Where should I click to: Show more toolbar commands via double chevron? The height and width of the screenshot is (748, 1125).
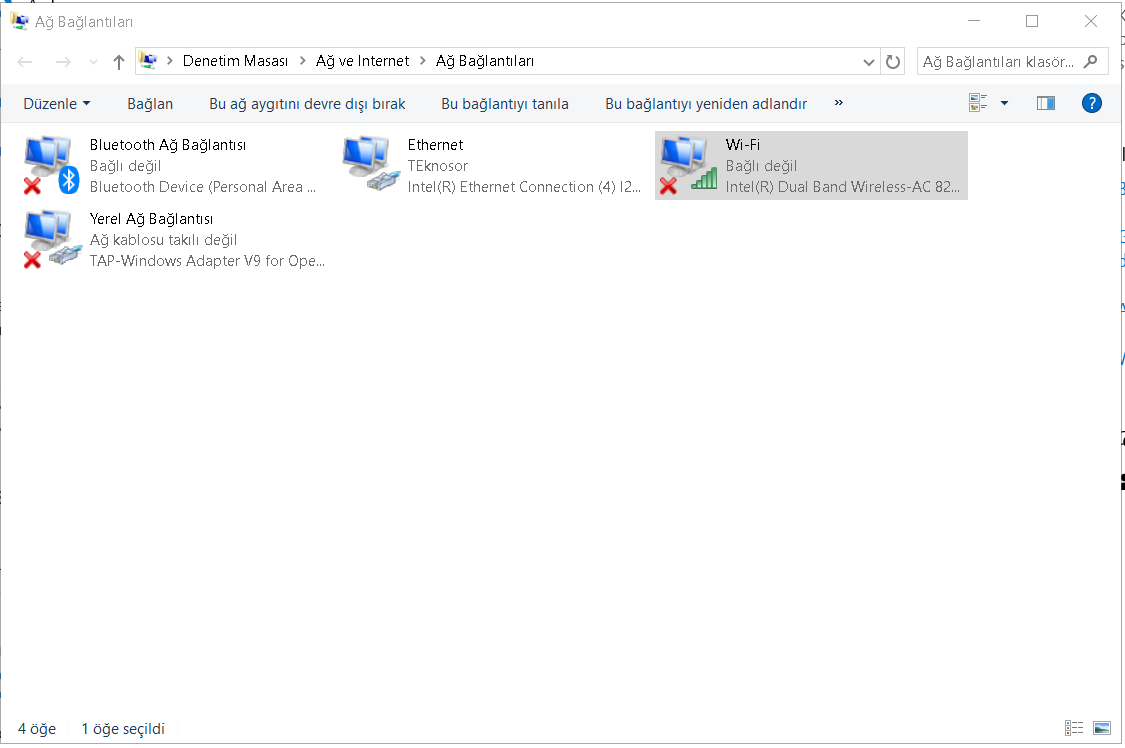(x=838, y=103)
